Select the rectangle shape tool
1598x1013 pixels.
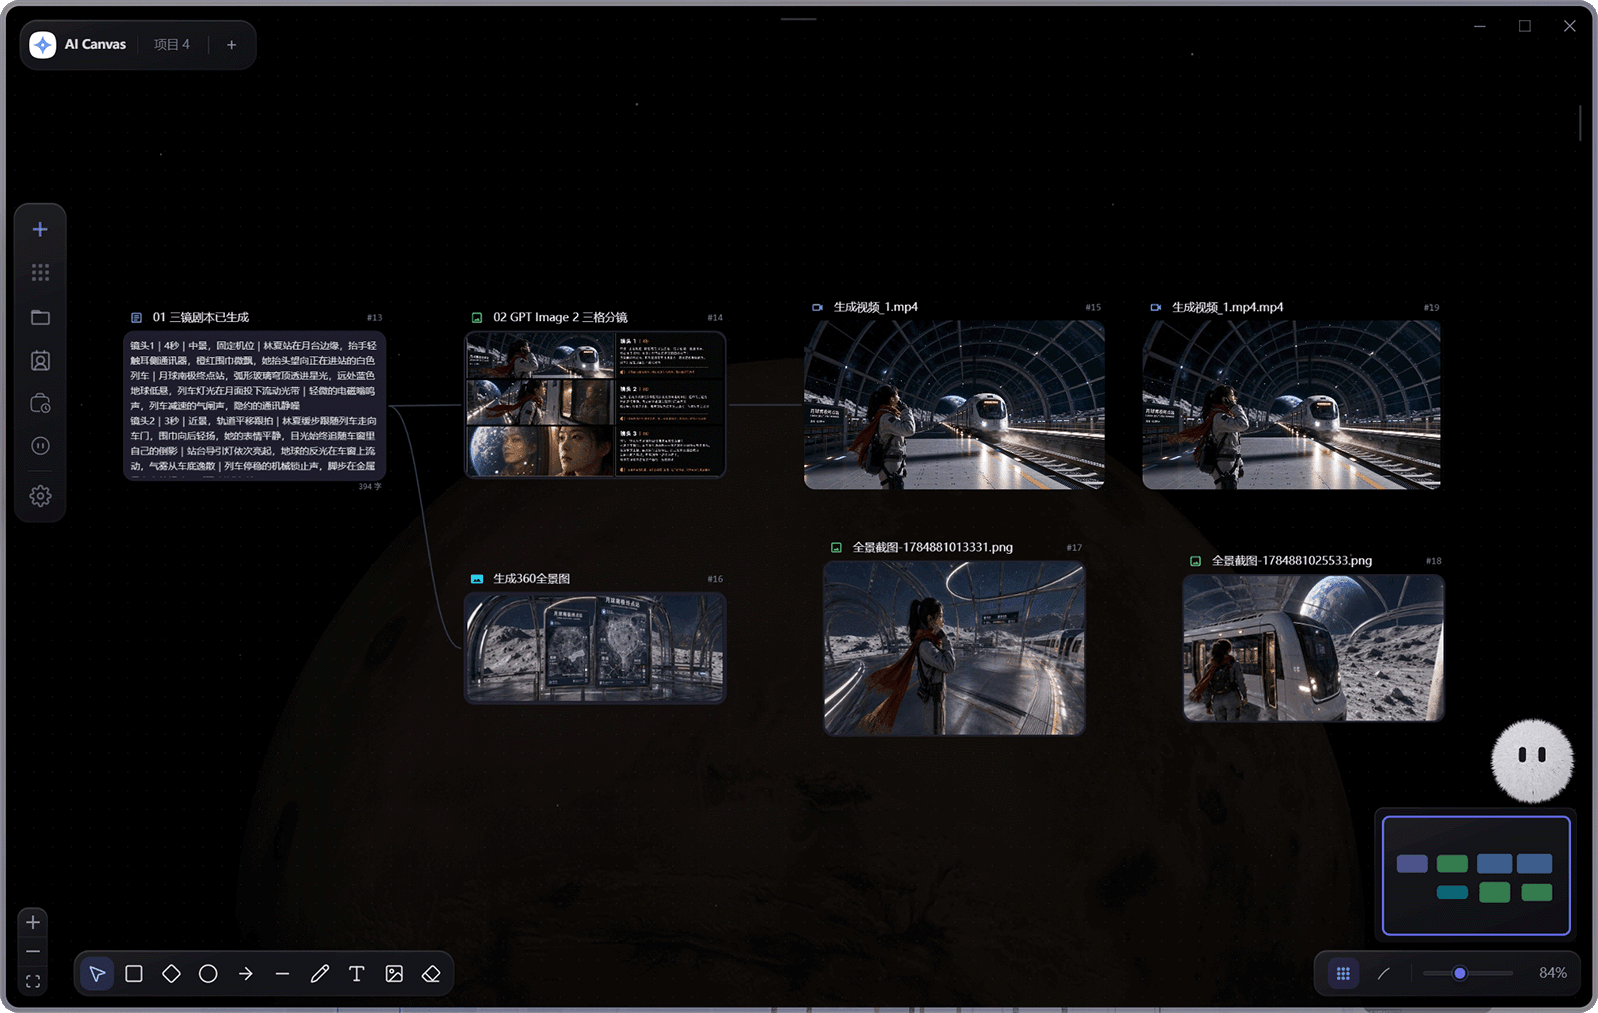coord(134,974)
